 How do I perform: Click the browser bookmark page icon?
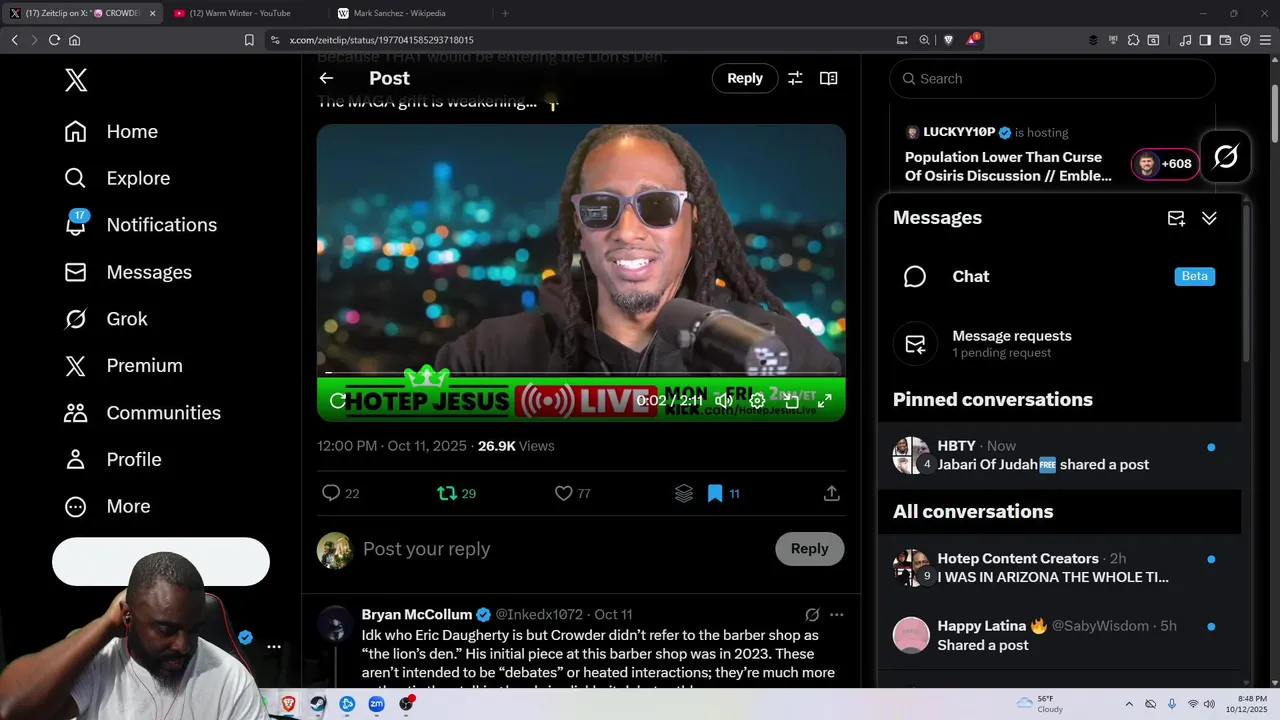[x=249, y=40]
